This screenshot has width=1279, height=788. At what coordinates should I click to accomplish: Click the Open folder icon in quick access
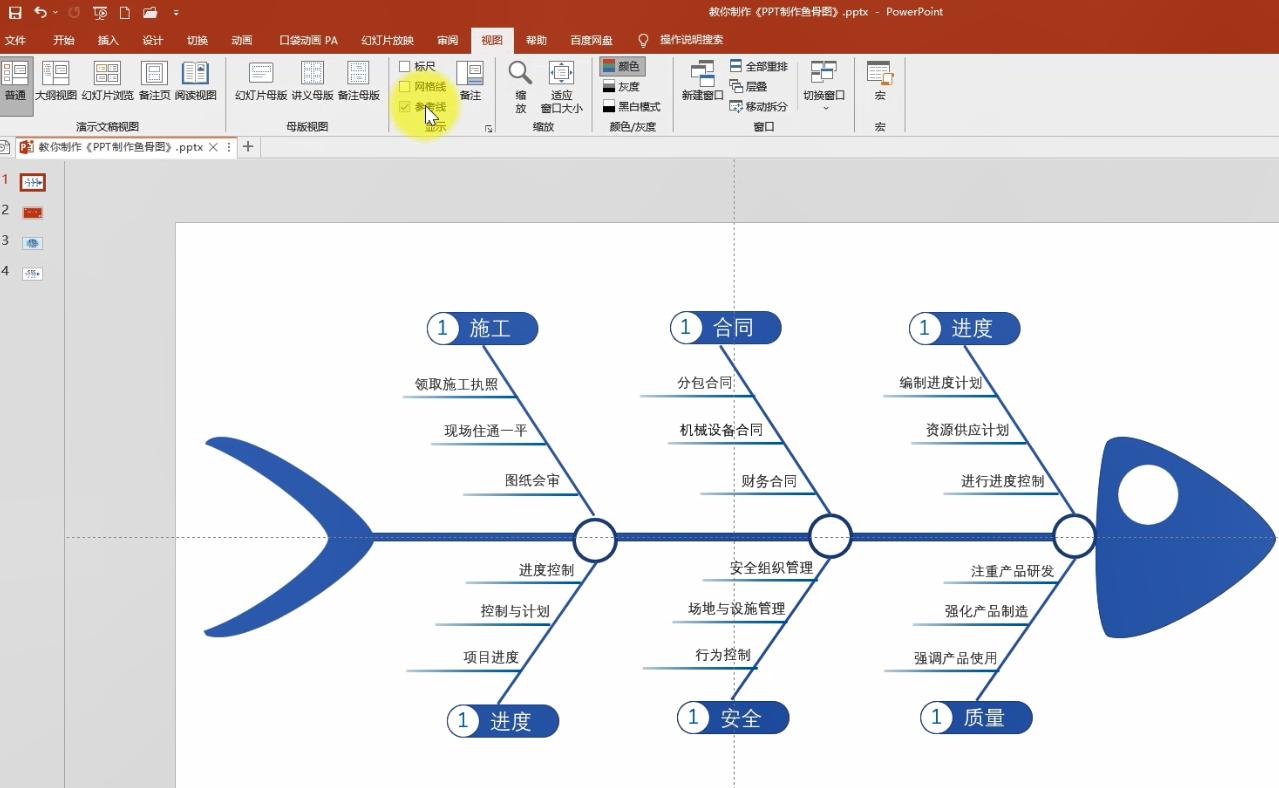[x=150, y=13]
